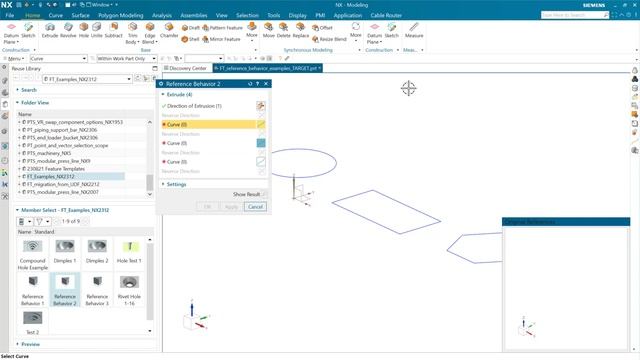
Task: Open the Menu dropdown button
Action: coord(14,58)
